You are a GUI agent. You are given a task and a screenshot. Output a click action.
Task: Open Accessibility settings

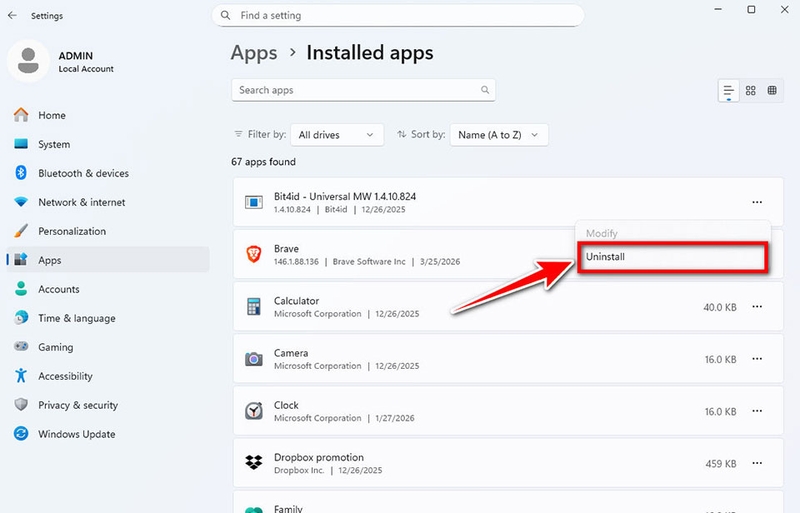[108, 376]
